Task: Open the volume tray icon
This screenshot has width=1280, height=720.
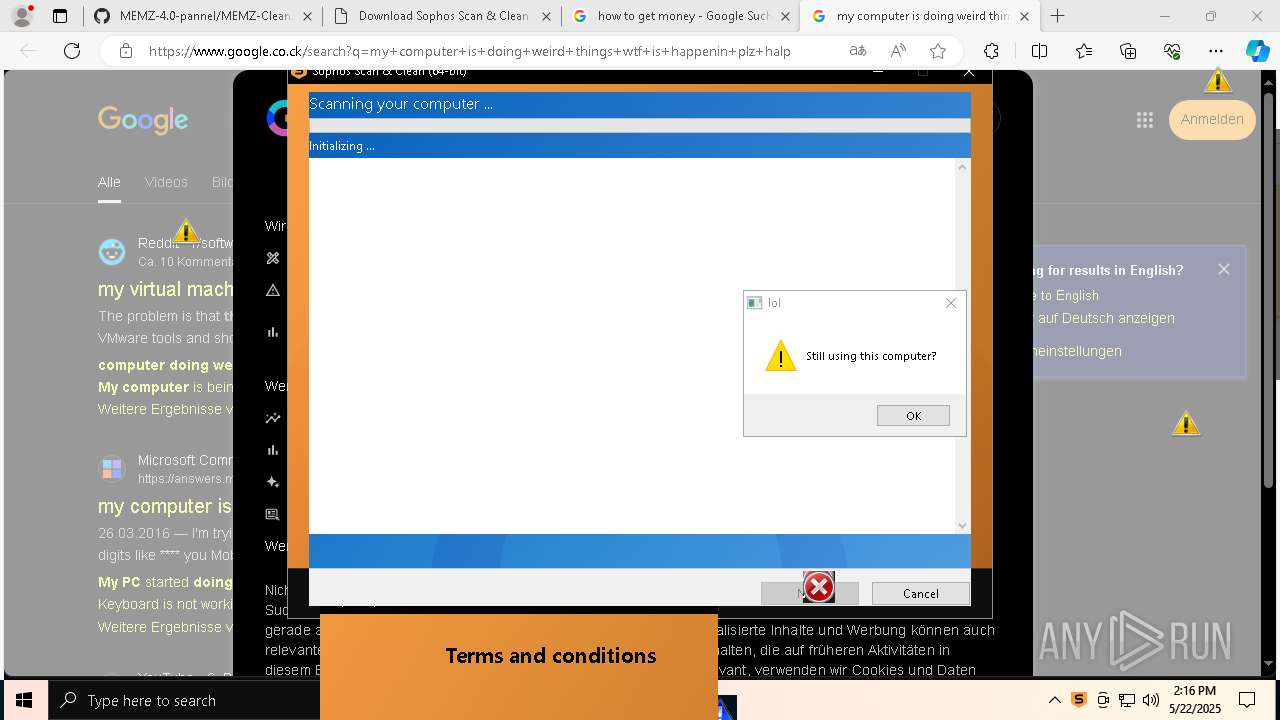Action: coord(1151,700)
